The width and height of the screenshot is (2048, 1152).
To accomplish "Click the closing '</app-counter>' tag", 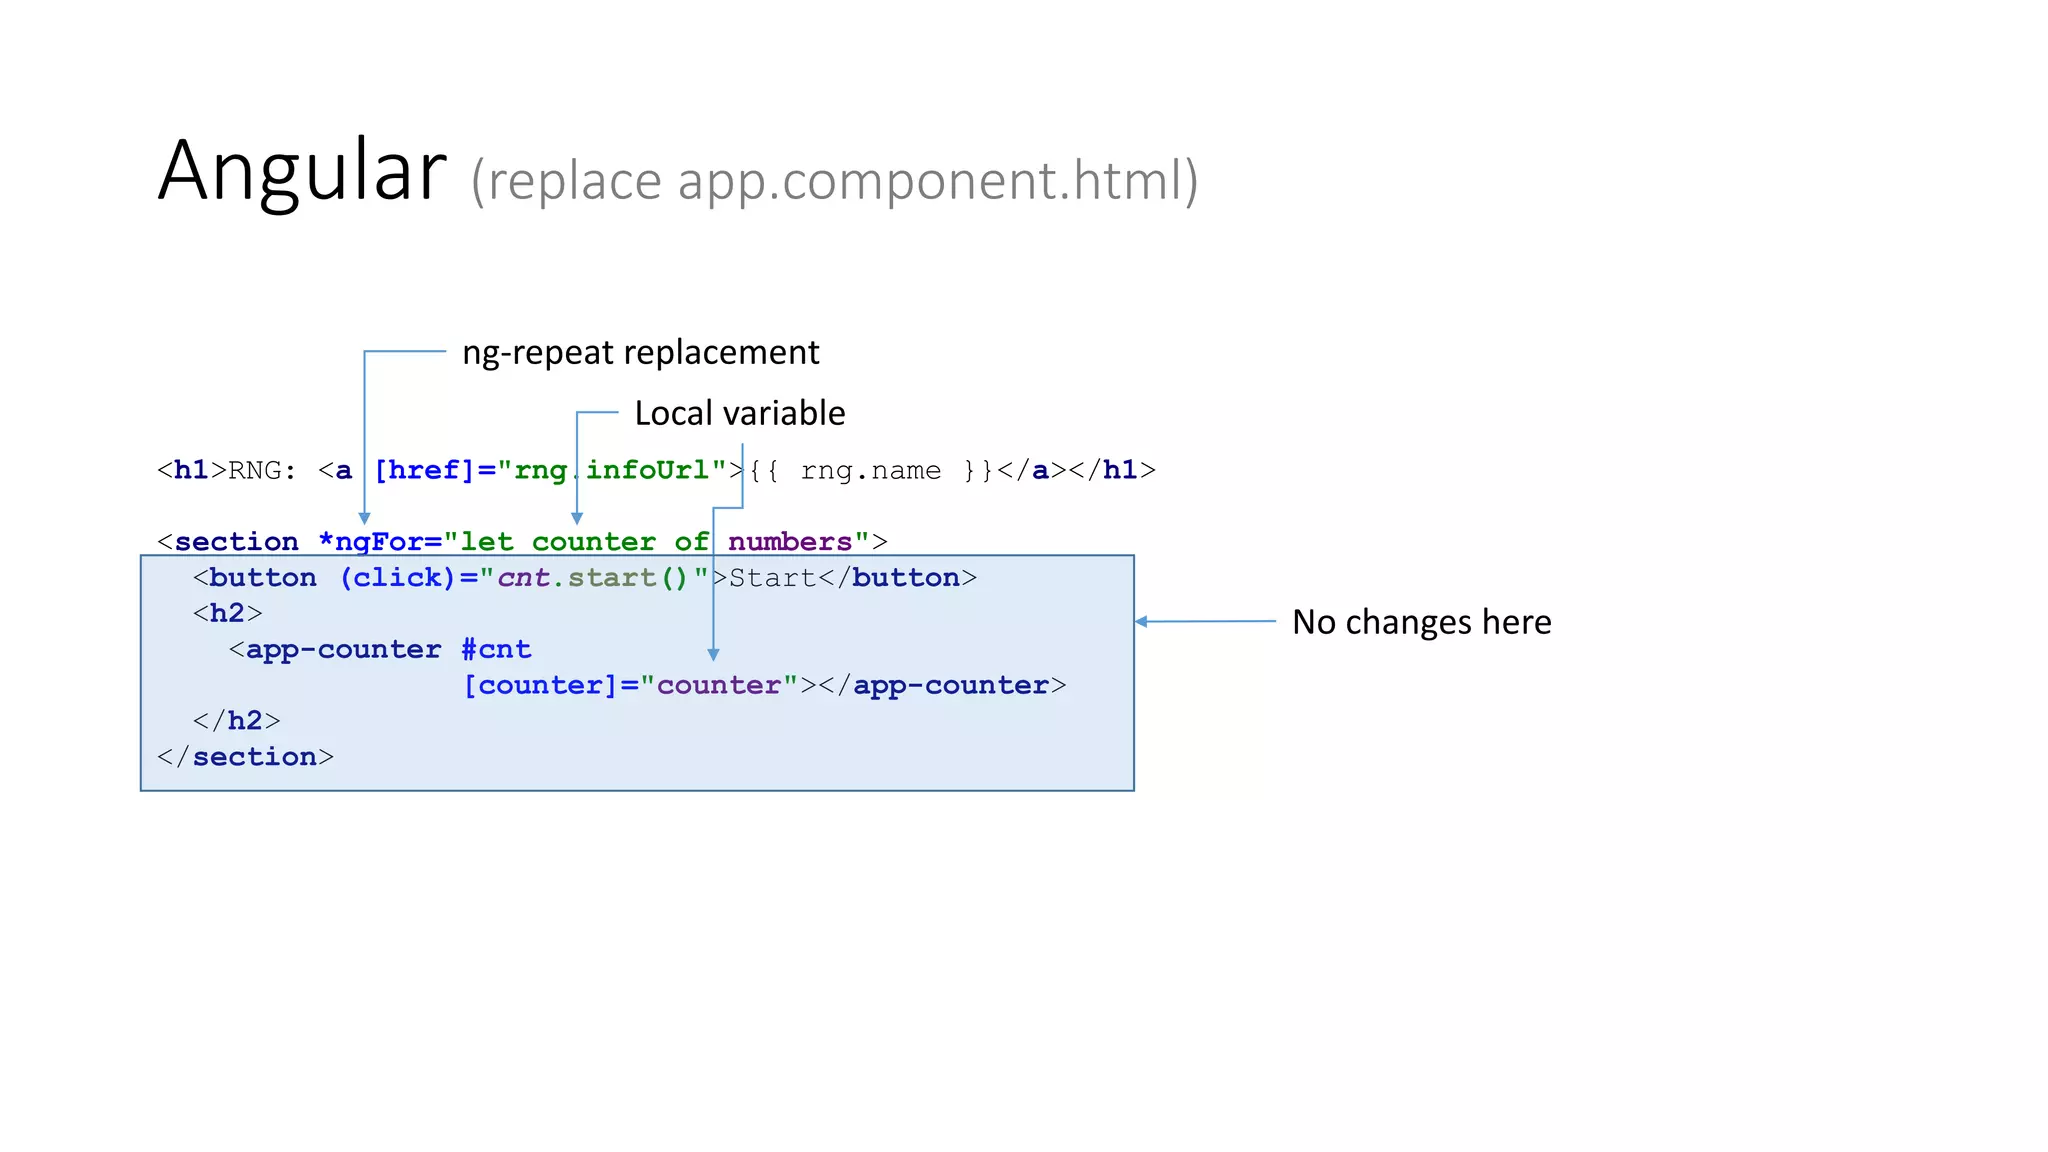I will click(943, 686).
